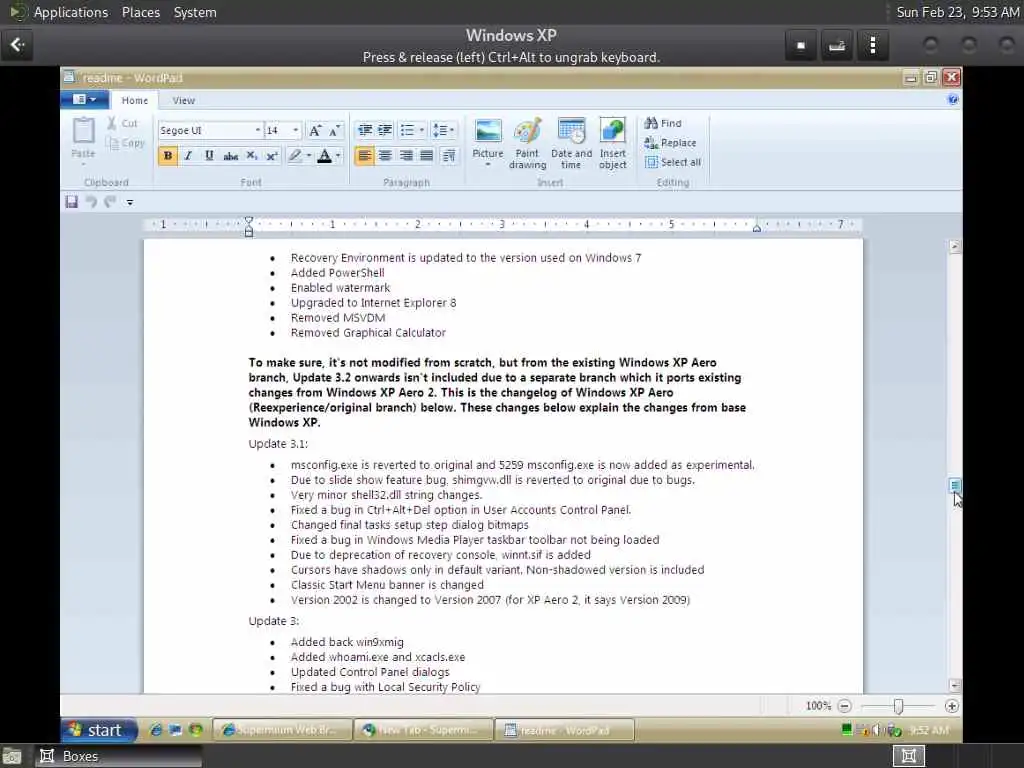Insert Date and time

[x=571, y=144]
